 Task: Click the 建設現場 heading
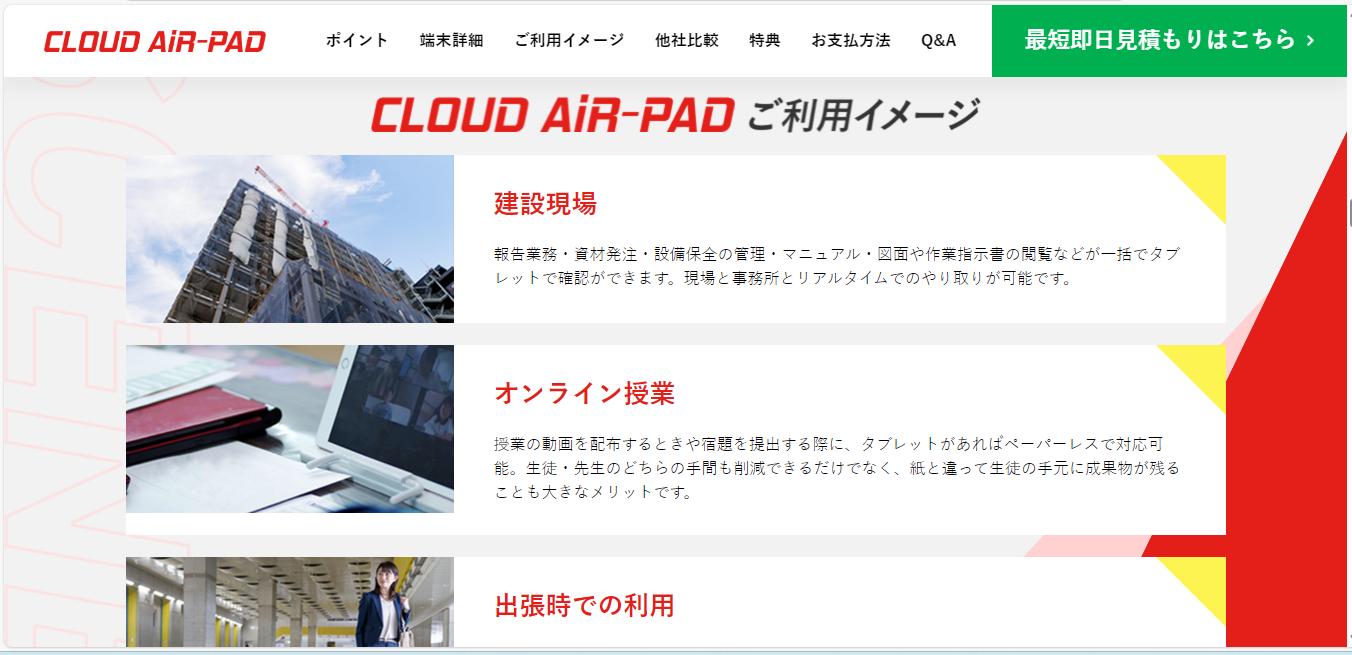click(x=545, y=204)
